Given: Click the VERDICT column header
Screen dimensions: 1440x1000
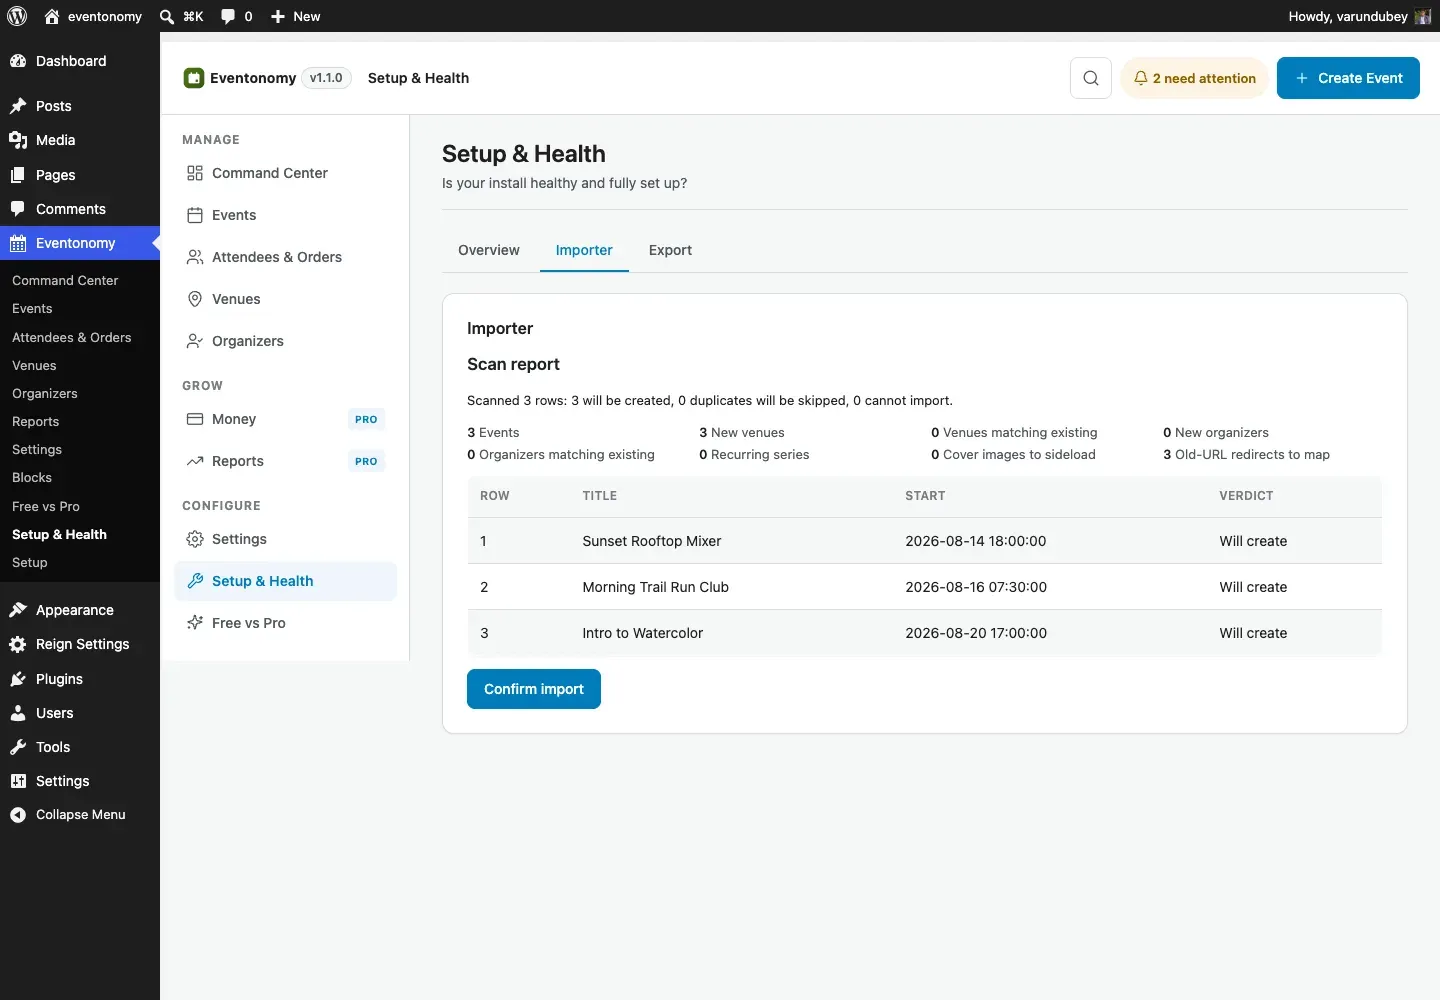Looking at the screenshot, I should [1246, 496].
